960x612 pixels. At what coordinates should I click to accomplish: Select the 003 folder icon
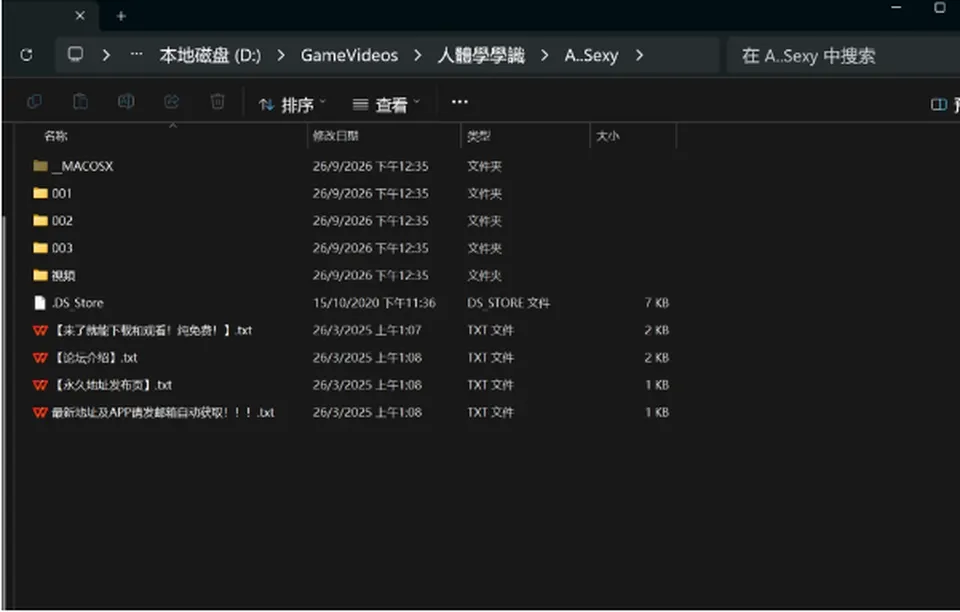tap(40, 248)
